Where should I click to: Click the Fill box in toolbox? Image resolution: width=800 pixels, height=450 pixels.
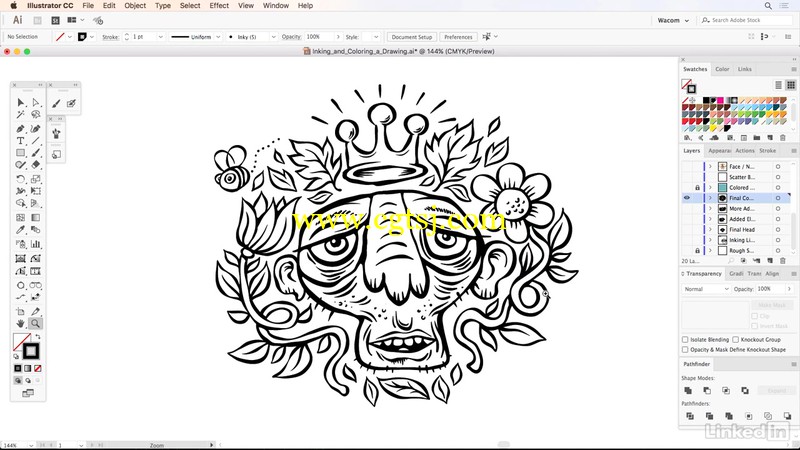(21, 342)
